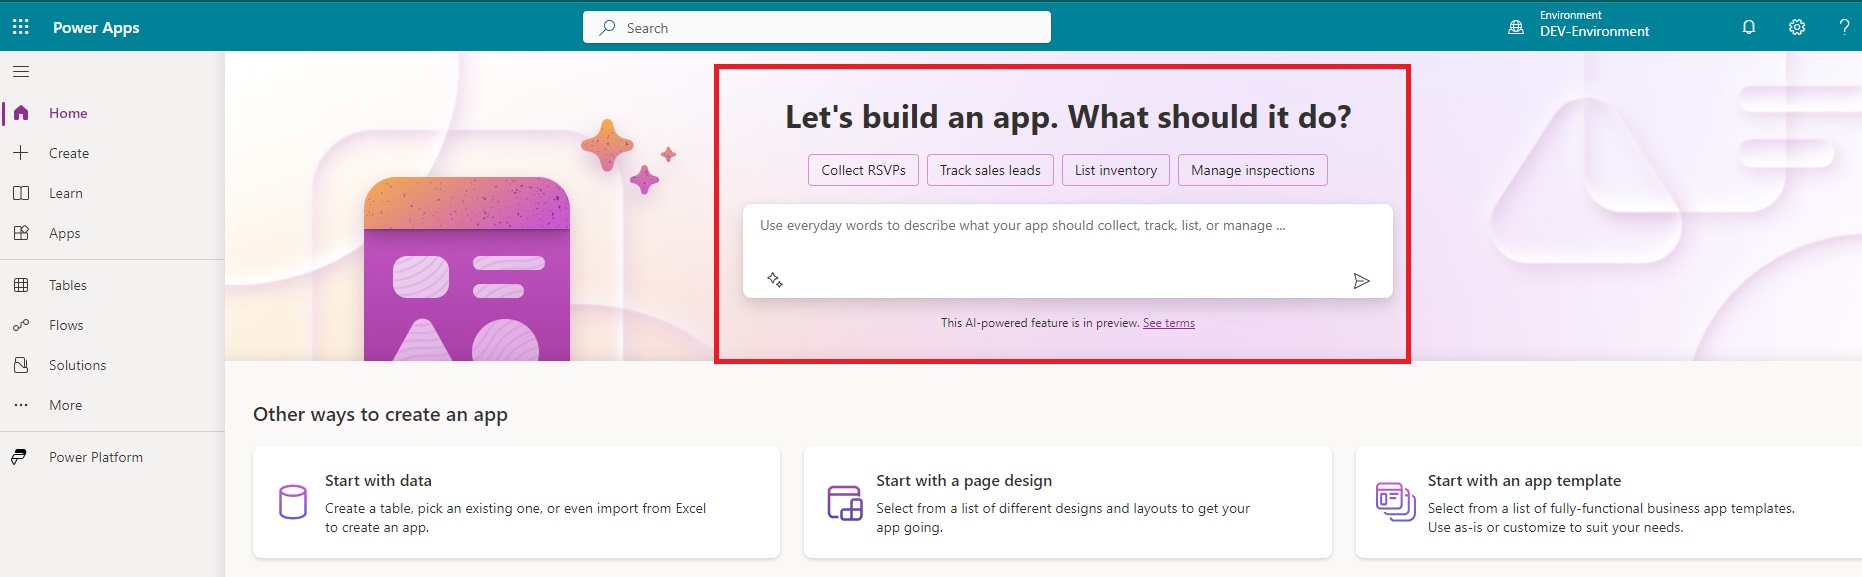
Task: Collapse the left navigation hamburger menu
Action: click(21, 72)
